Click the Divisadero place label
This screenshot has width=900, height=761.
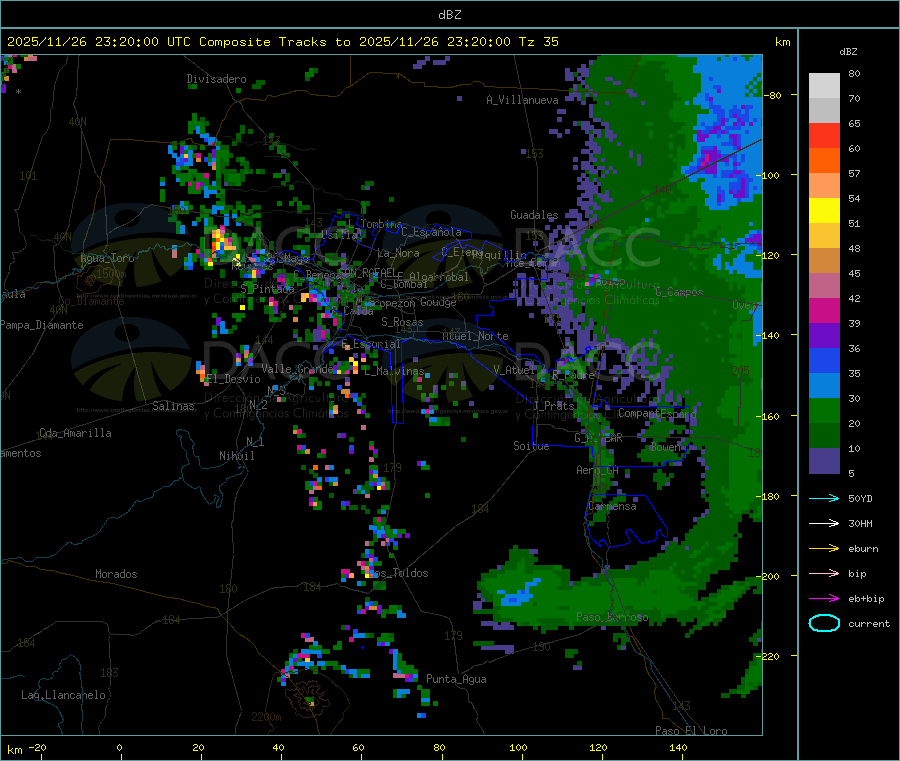pos(216,79)
